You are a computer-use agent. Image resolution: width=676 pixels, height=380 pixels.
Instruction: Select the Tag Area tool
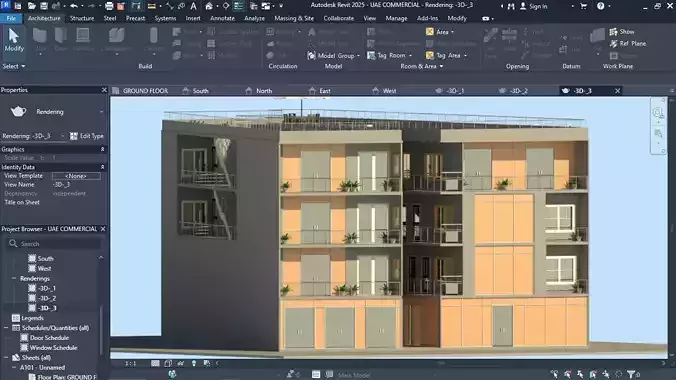[x=443, y=56]
